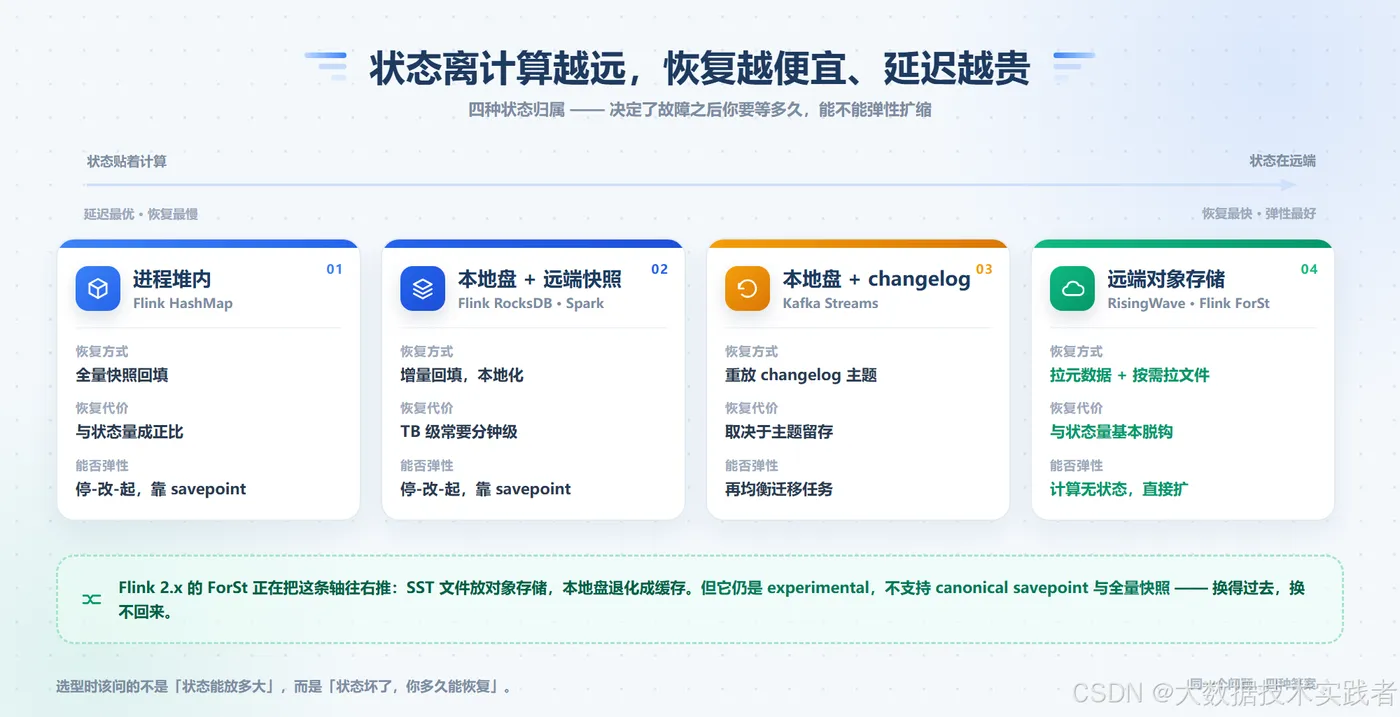This screenshot has width=1400, height=717.
Task: Select 增量回填，本地化 value
Action: [x=462, y=375]
